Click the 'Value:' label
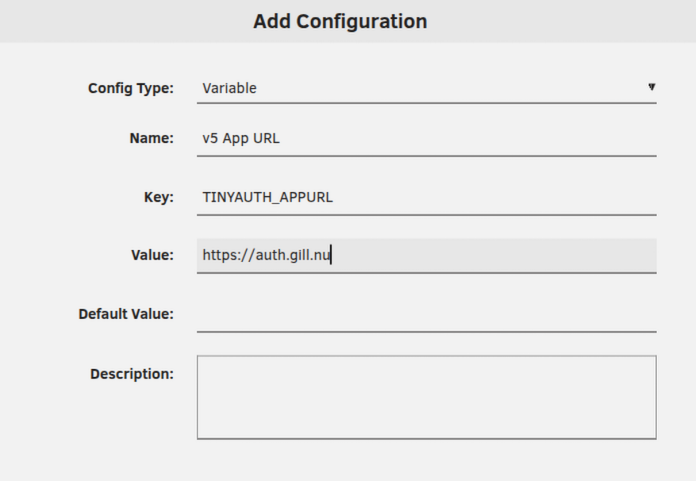The height and width of the screenshot is (481, 696). coord(153,255)
